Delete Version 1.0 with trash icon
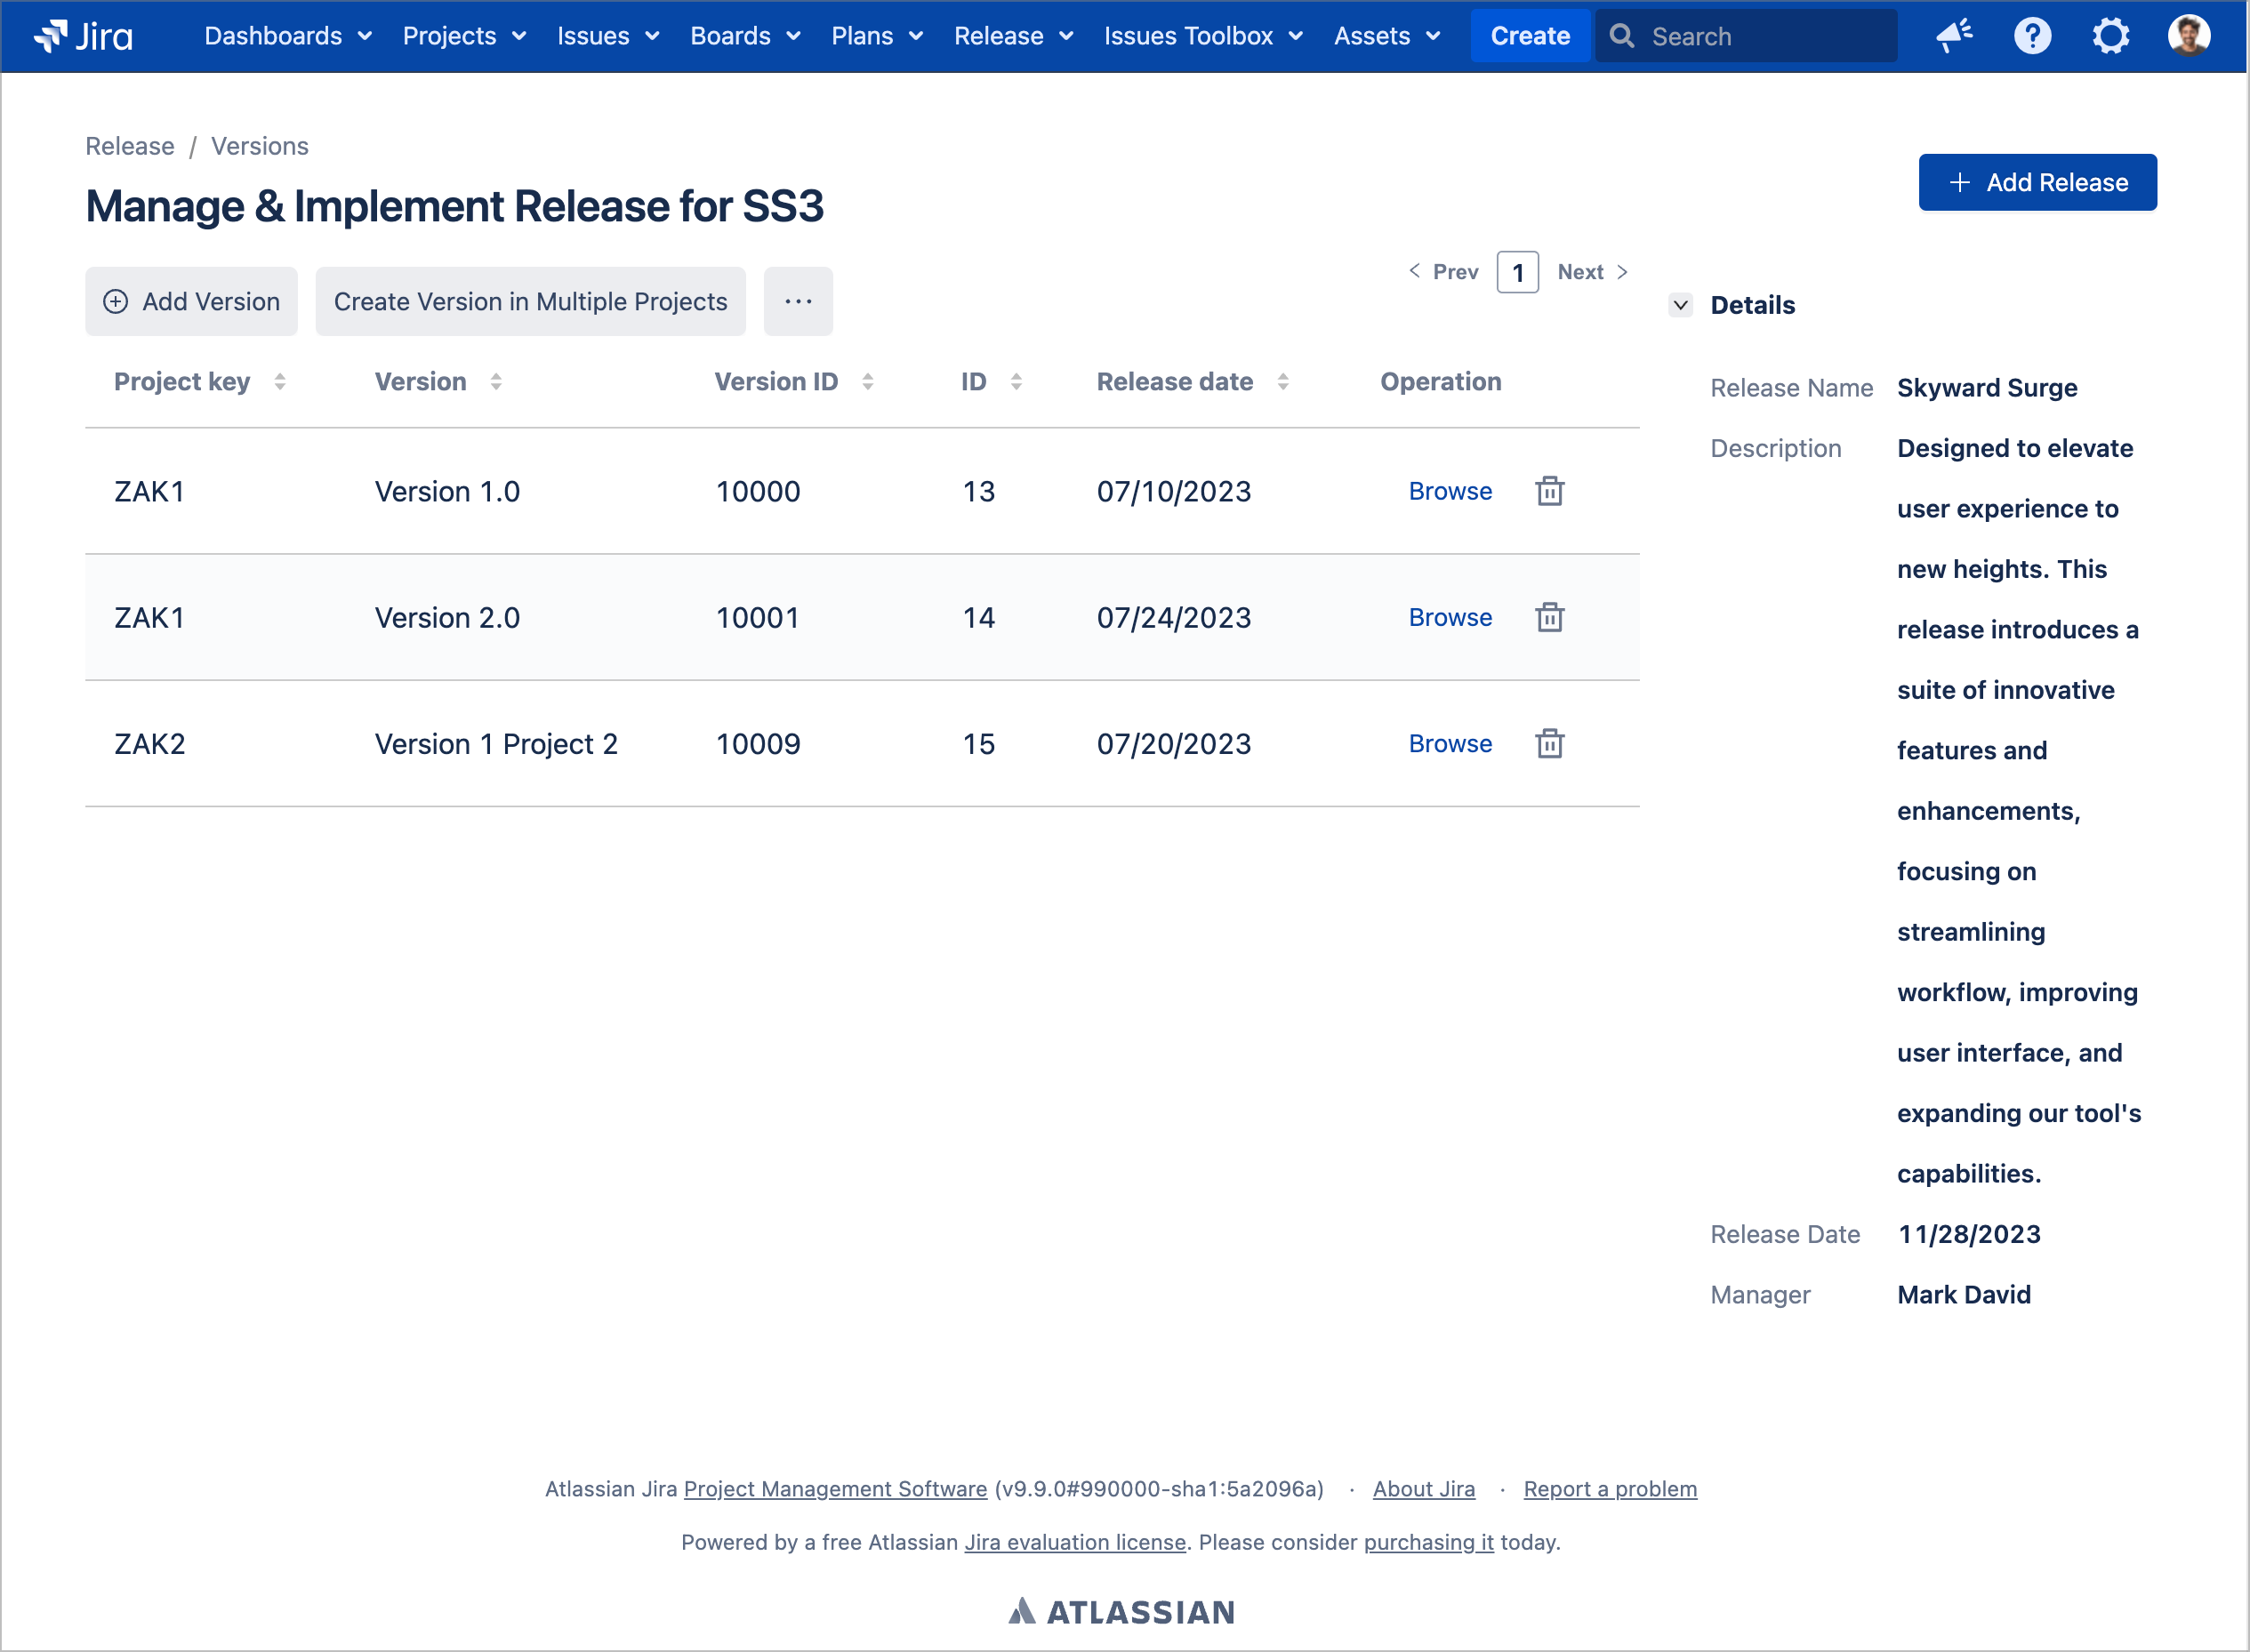Screen dimensions: 2250x1652 [x=1549, y=491]
